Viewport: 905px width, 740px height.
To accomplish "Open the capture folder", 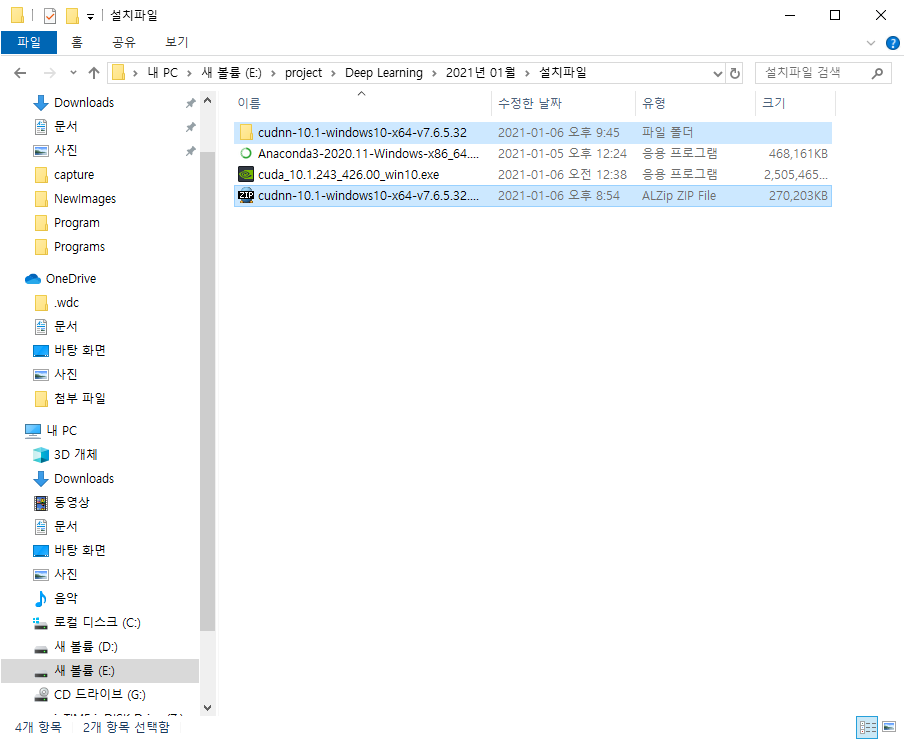I will tap(74, 175).
